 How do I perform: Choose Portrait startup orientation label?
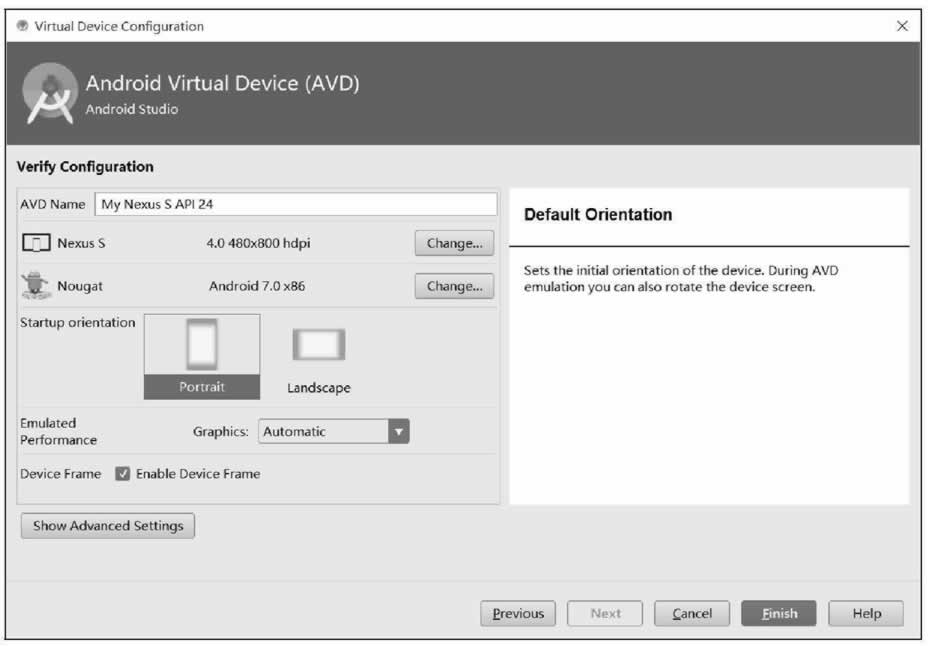(x=202, y=387)
